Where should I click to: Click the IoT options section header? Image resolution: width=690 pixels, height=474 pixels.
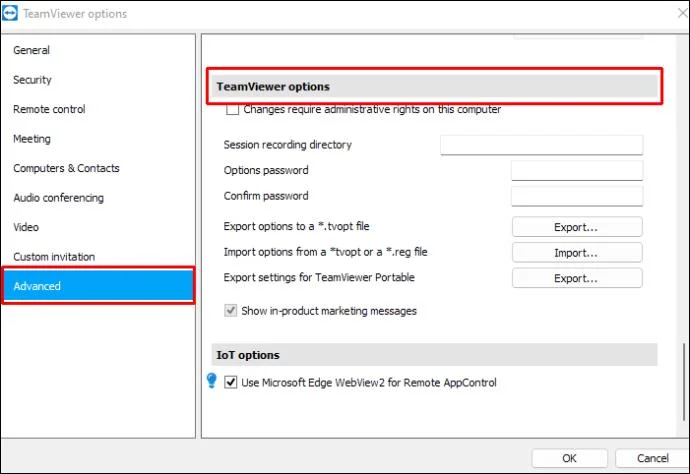pyautogui.click(x=434, y=355)
